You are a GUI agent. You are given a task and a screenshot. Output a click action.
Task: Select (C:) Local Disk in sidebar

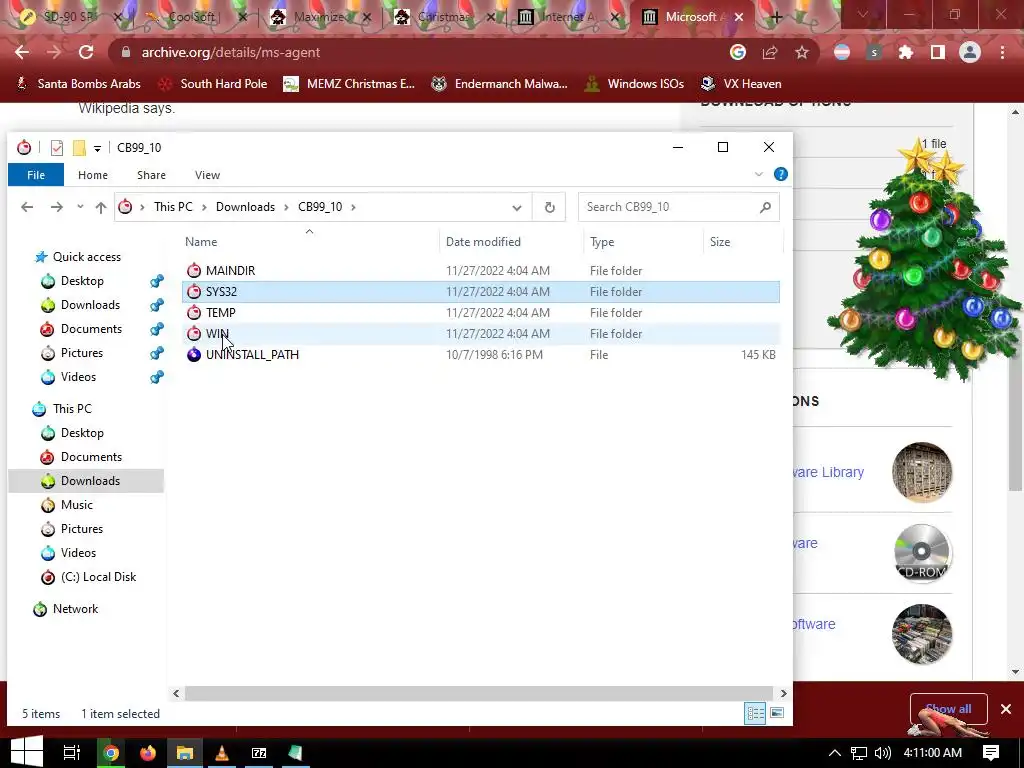pos(98,577)
